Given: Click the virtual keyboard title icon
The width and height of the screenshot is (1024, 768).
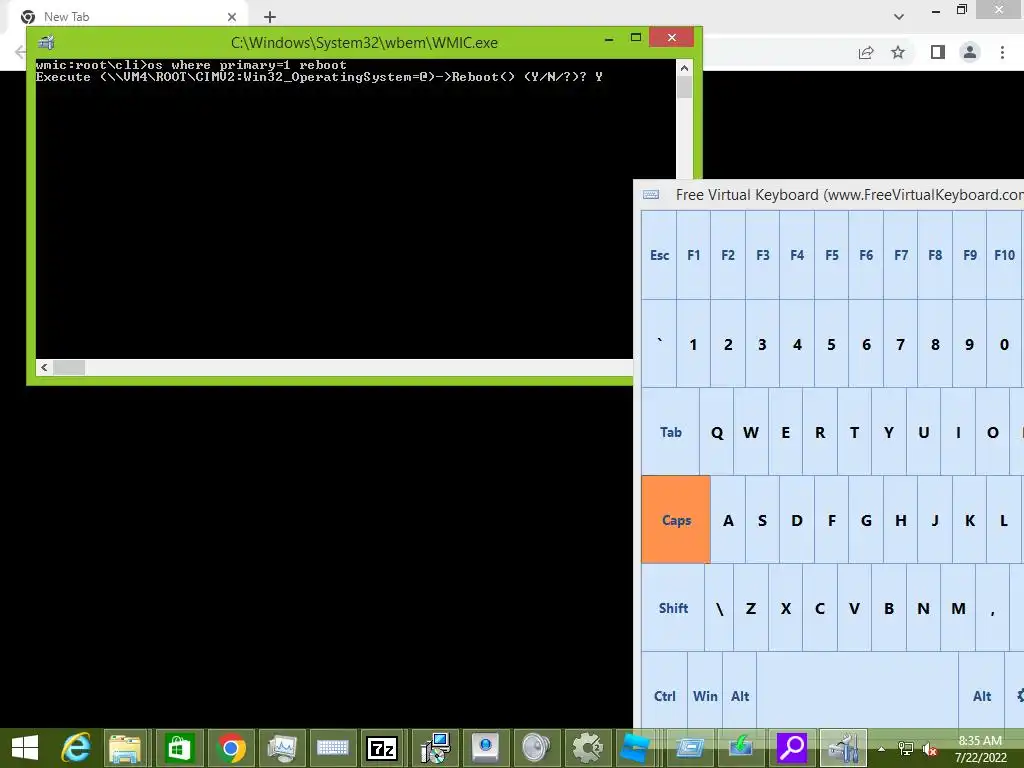Looking at the screenshot, I should [x=651, y=195].
